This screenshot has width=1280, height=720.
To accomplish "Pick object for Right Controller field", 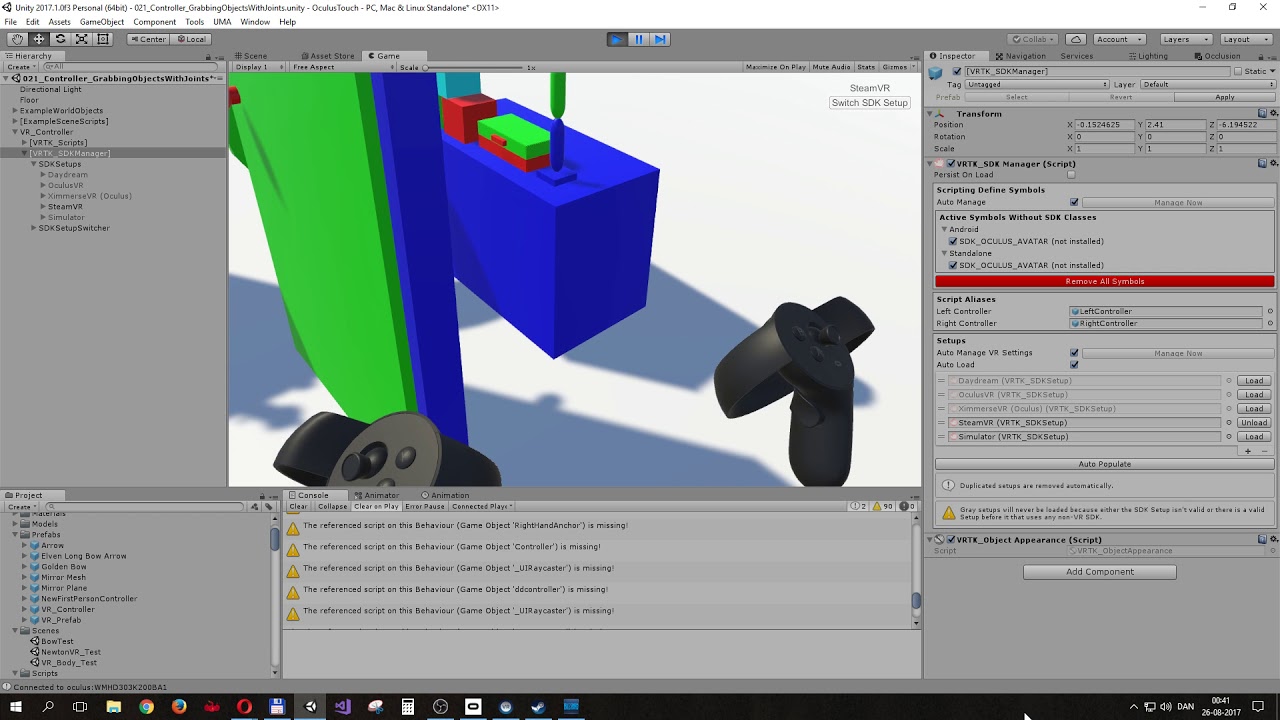I will click(x=1270, y=323).
